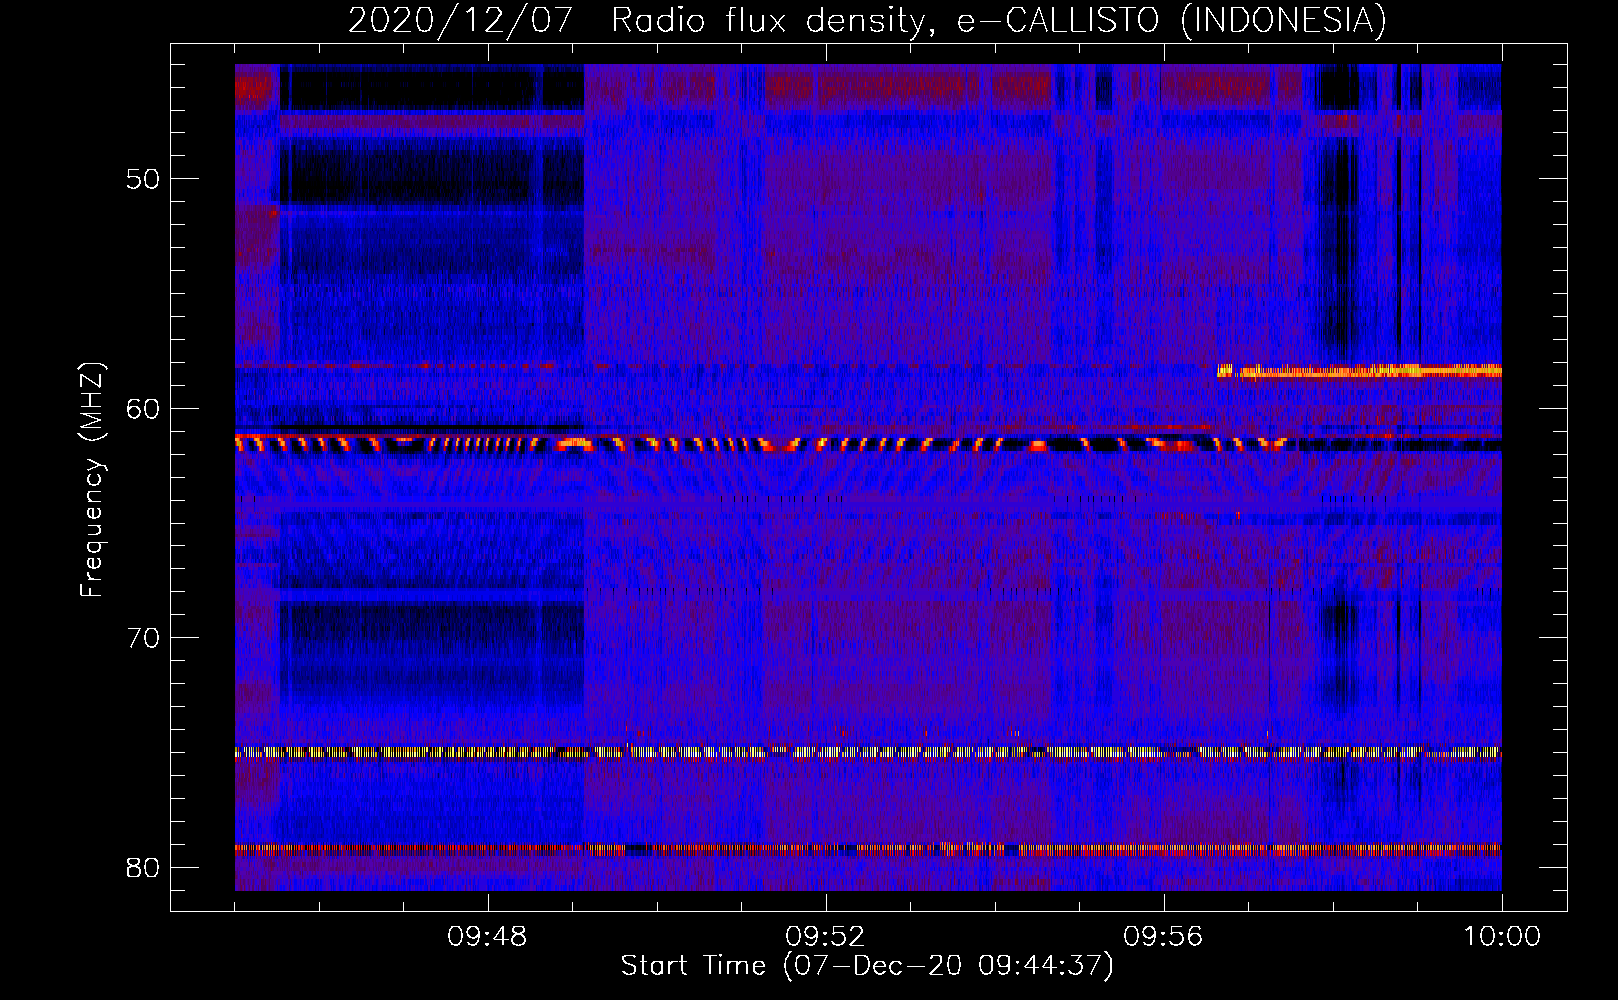Click the 60 frequency tick label
This screenshot has height=1000, width=1618.
[144, 408]
